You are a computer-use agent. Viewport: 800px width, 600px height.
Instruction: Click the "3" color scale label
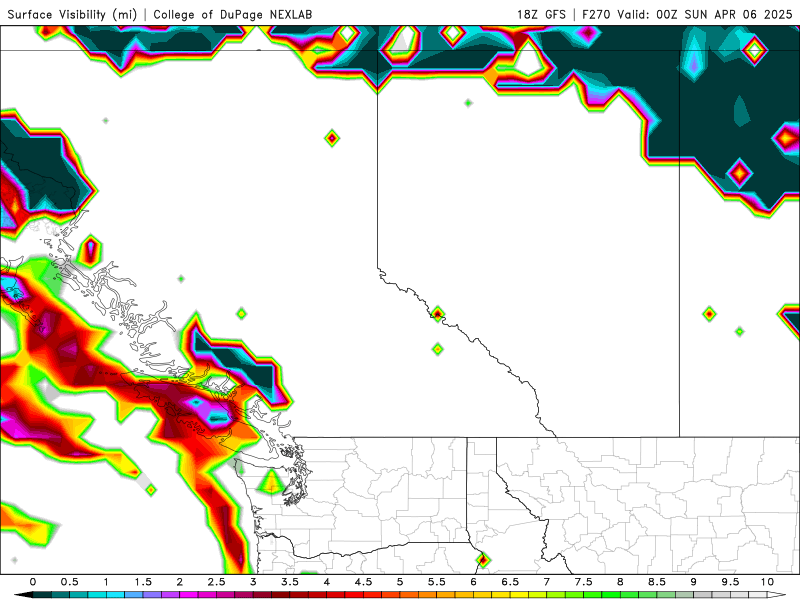pyautogui.click(x=253, y=582)
